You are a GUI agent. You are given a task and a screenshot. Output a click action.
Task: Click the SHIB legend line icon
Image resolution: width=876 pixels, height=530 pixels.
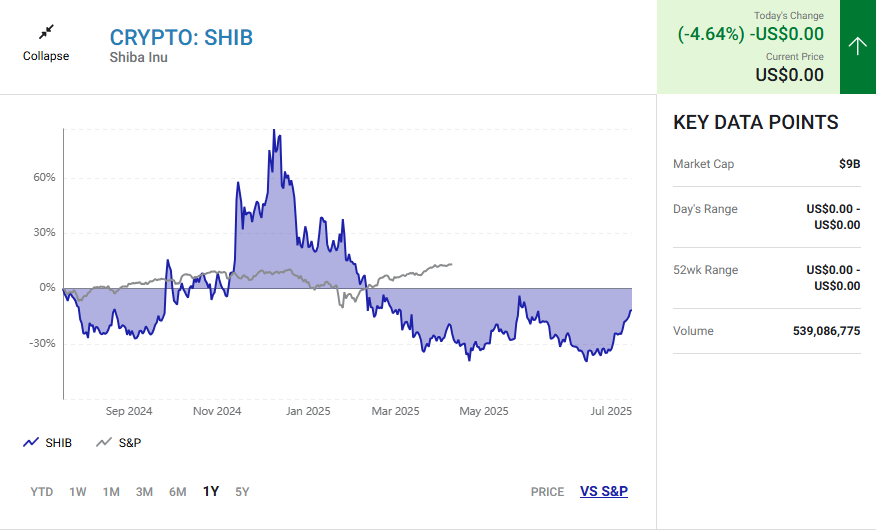pos(31,442)
